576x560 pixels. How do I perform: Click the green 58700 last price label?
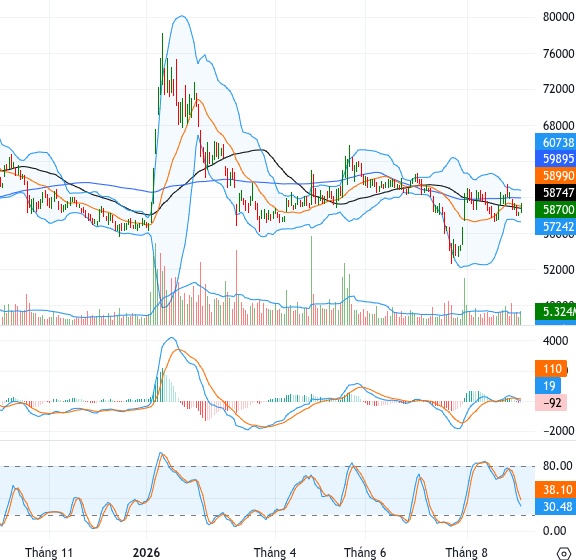555,209
